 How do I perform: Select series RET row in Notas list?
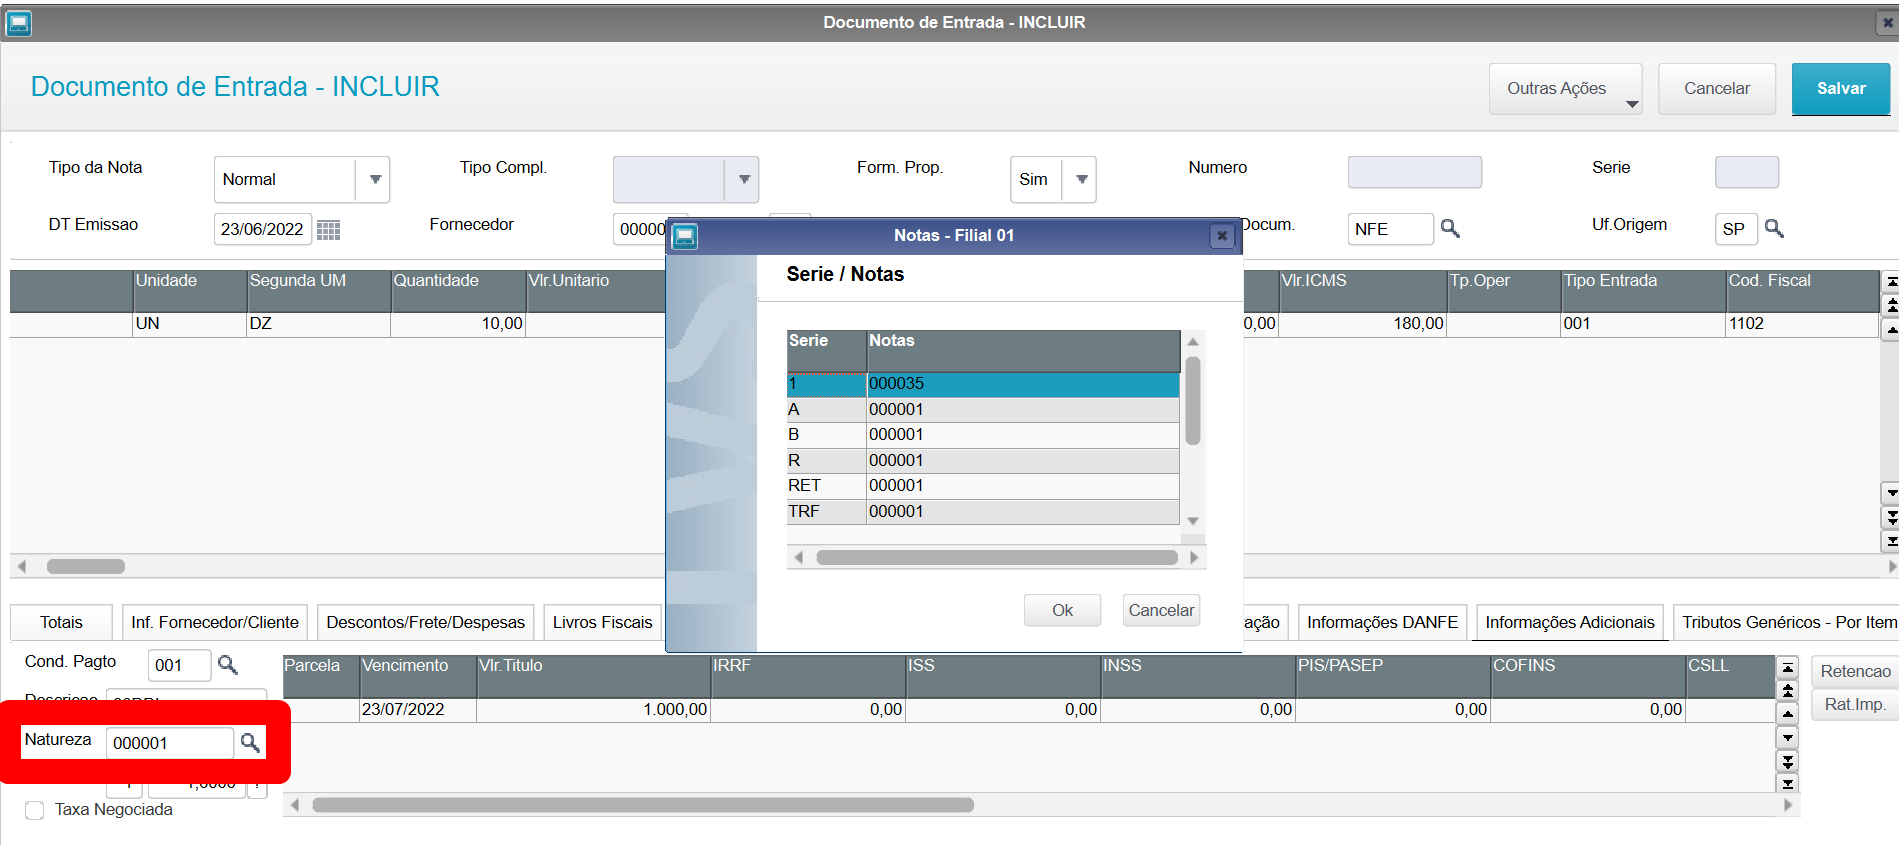983,486
